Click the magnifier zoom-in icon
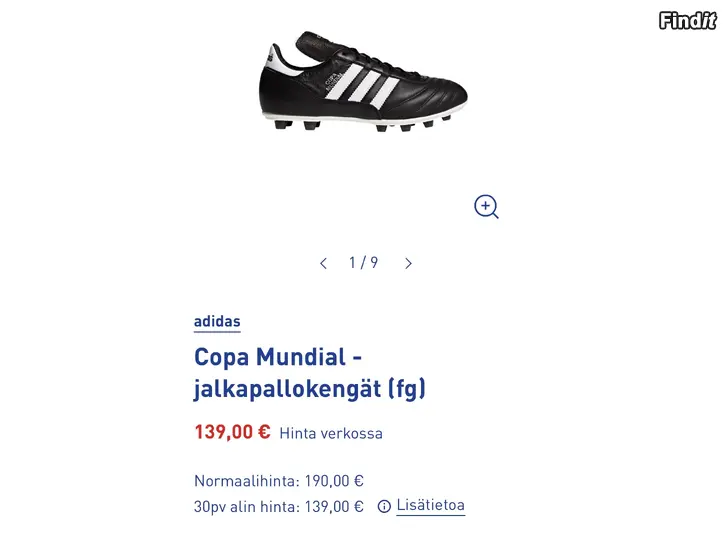Screen dimensions: 728x546 pos(486,207)
